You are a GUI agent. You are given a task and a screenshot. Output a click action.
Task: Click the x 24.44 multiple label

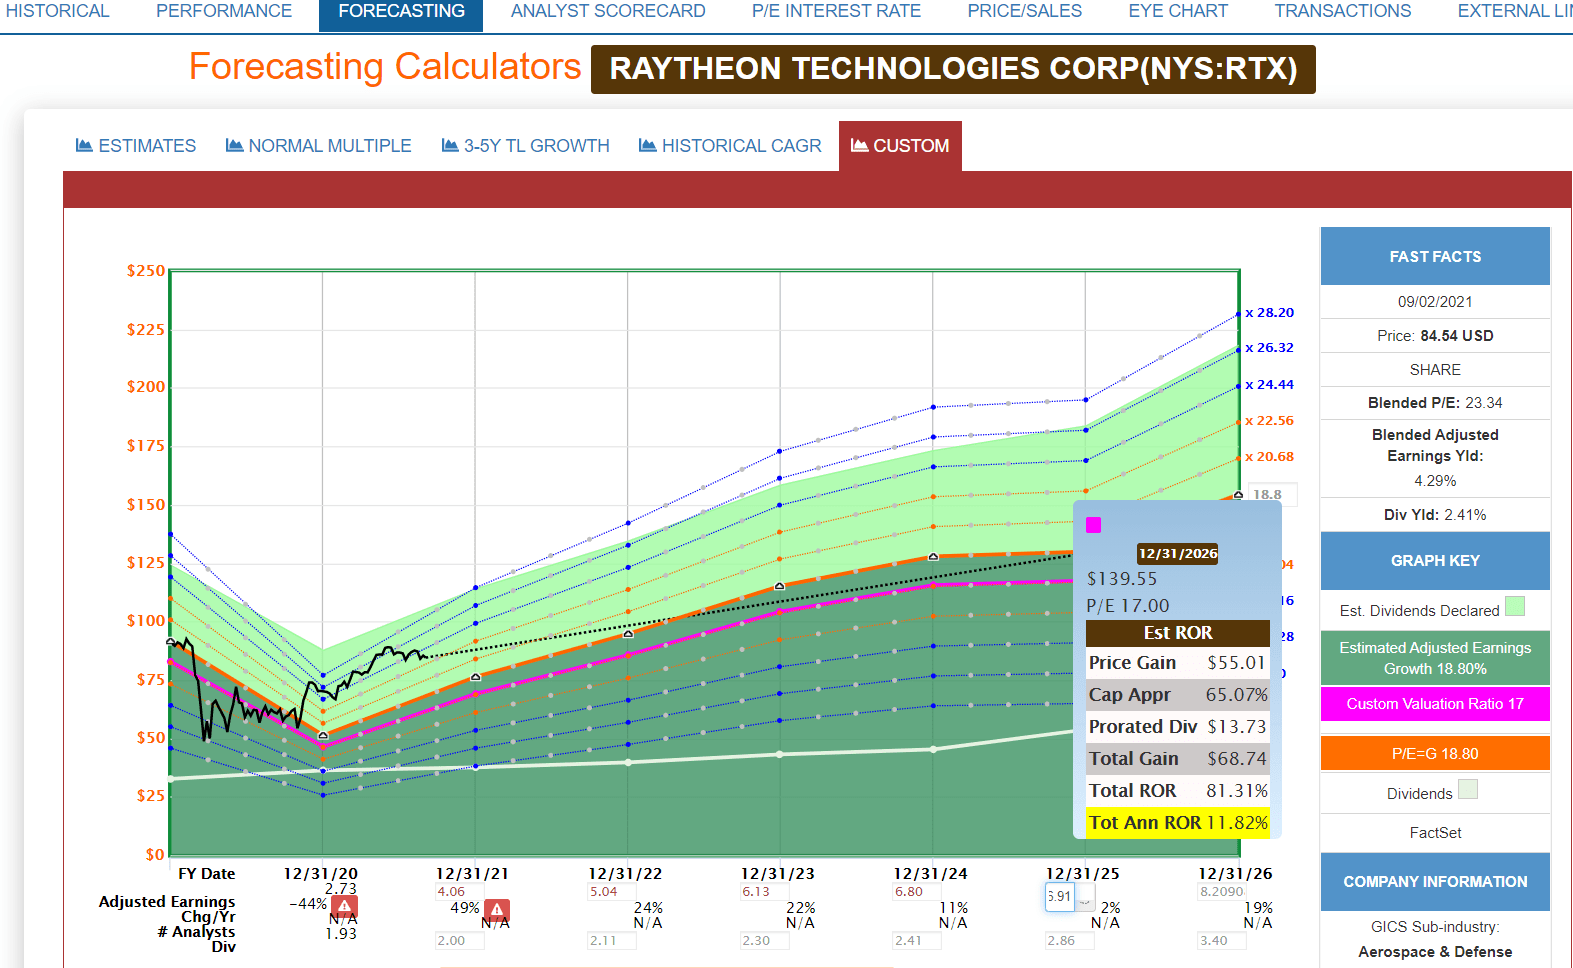1270,385
